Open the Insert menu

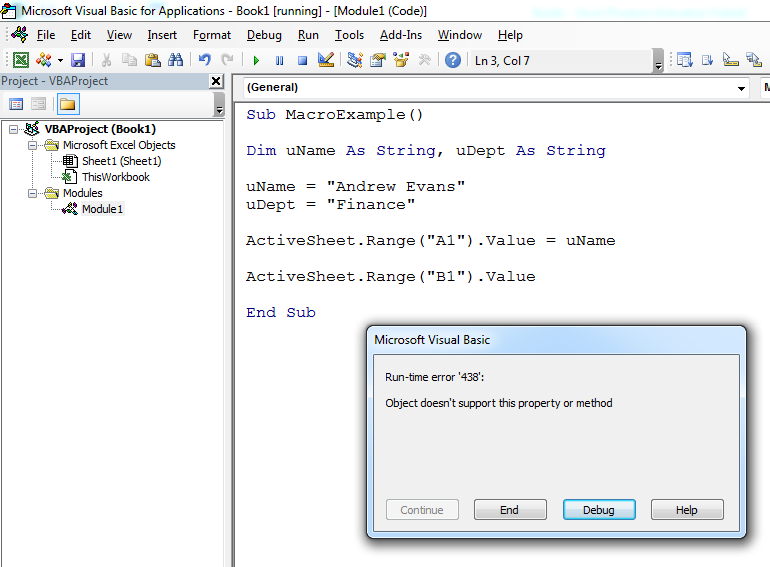[x=162, y=35]
